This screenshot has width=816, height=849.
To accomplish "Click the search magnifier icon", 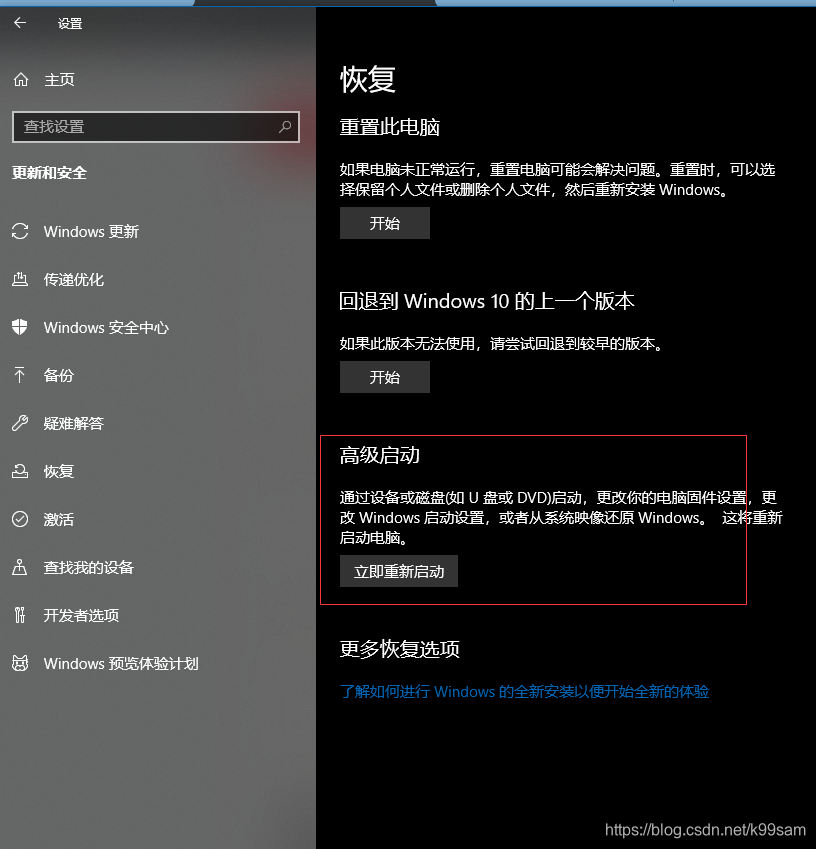I will (x=285, y=127).
